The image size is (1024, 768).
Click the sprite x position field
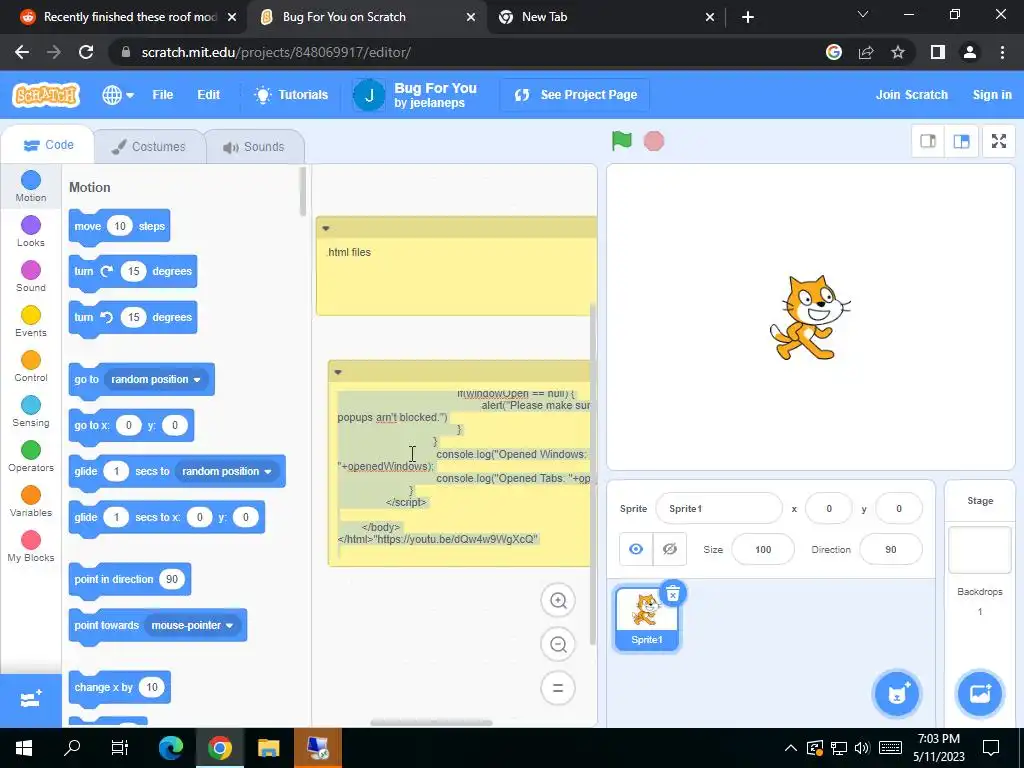(x=829, y=509)
